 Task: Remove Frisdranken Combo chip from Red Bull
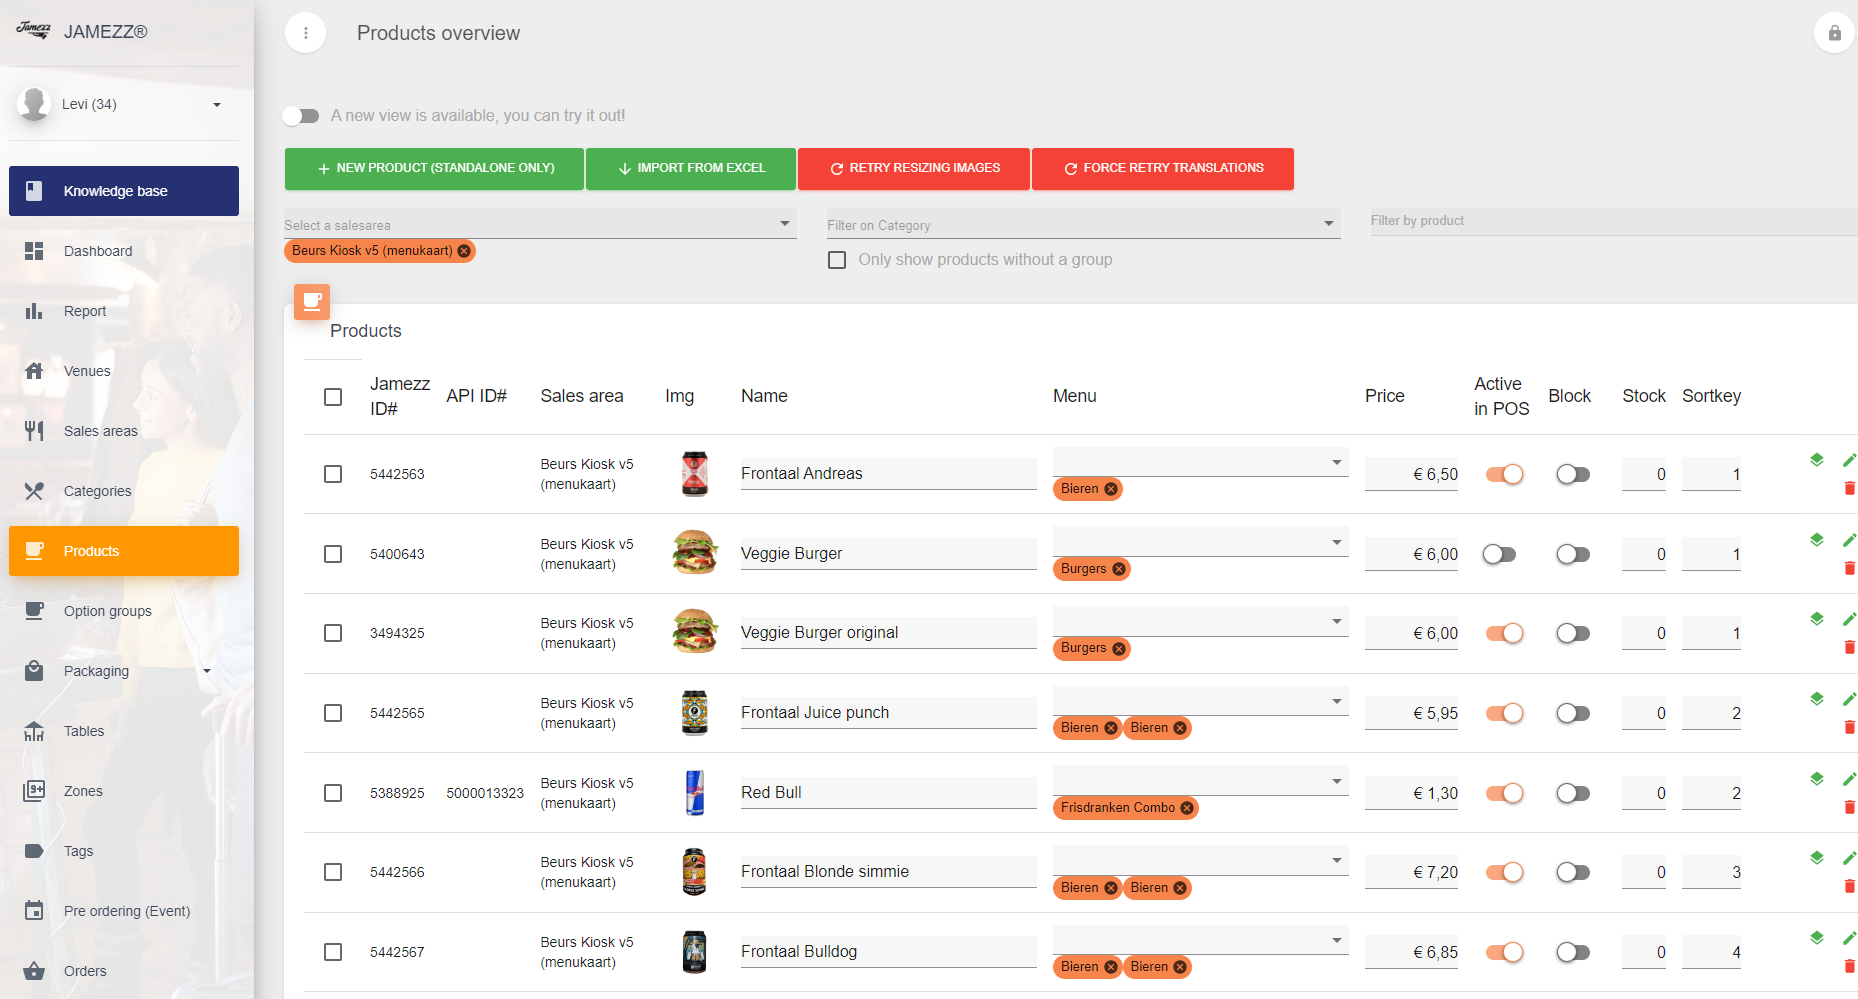pos(1187,808)
